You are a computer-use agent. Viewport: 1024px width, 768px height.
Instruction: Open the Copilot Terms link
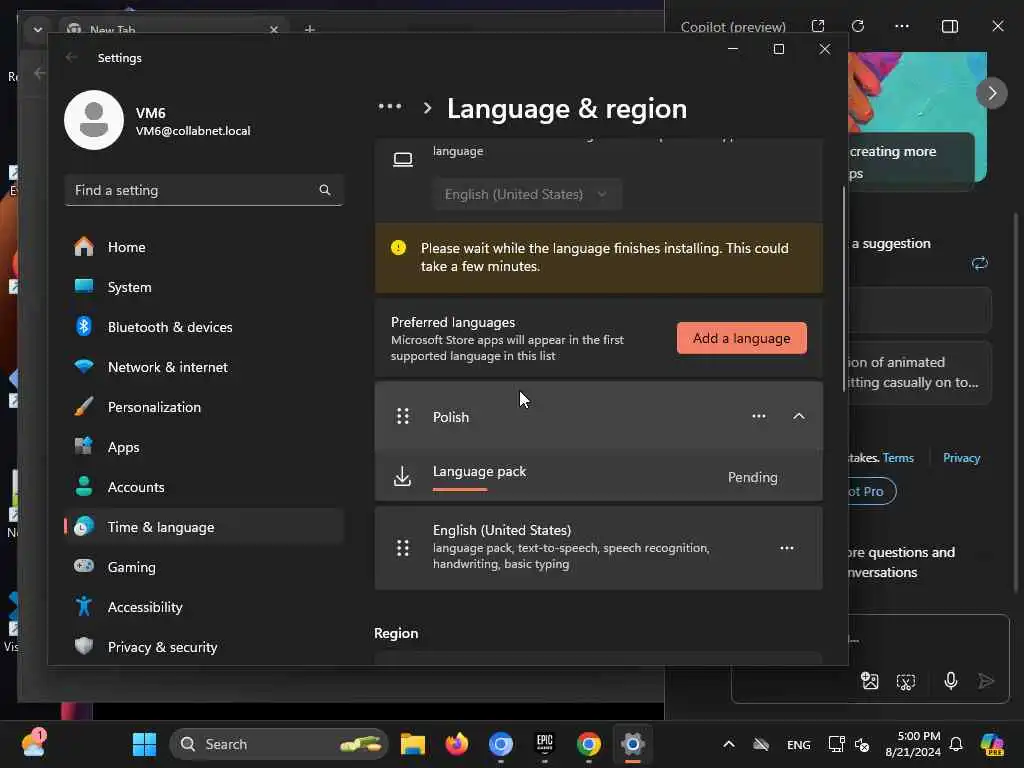coord(898,458)
